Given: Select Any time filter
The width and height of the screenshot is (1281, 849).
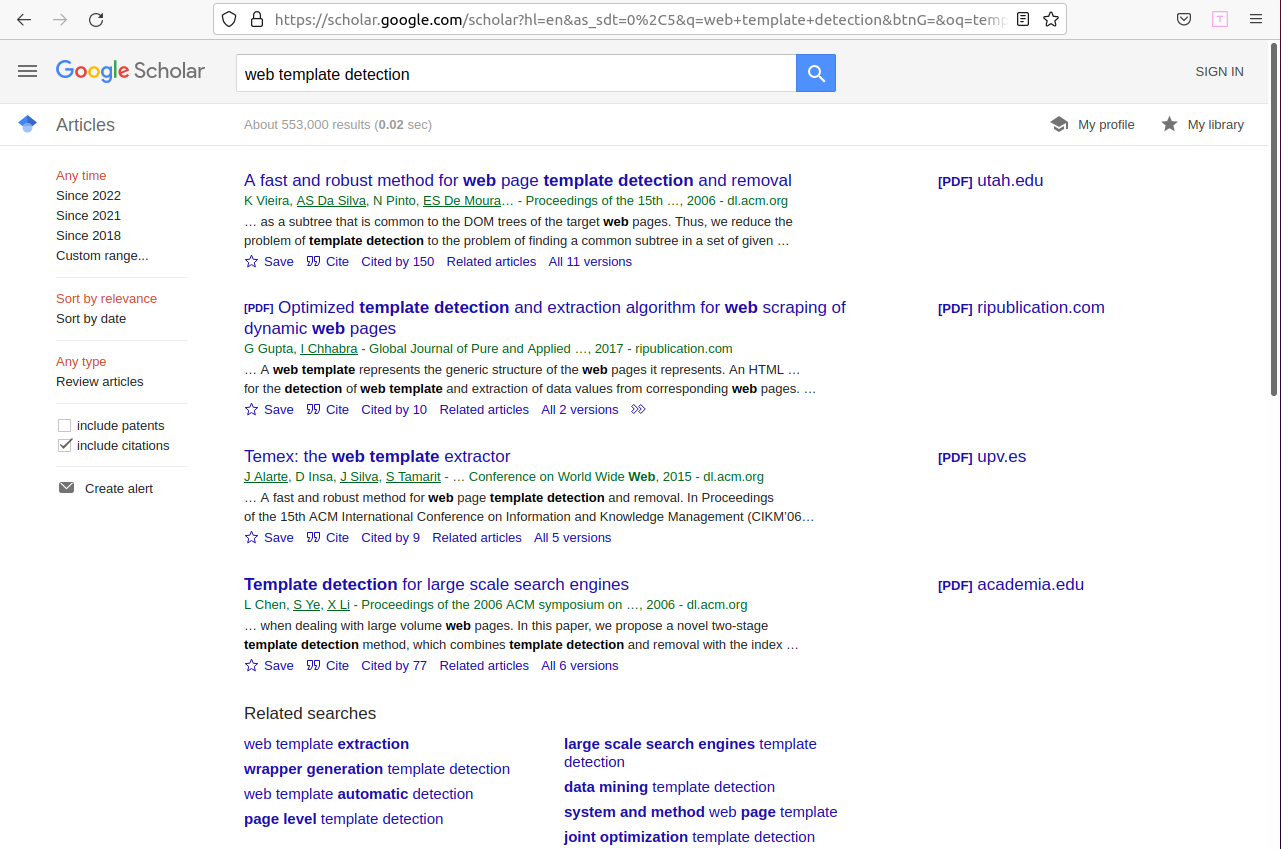Looking at the screenshot, I should tap(81, 176).
